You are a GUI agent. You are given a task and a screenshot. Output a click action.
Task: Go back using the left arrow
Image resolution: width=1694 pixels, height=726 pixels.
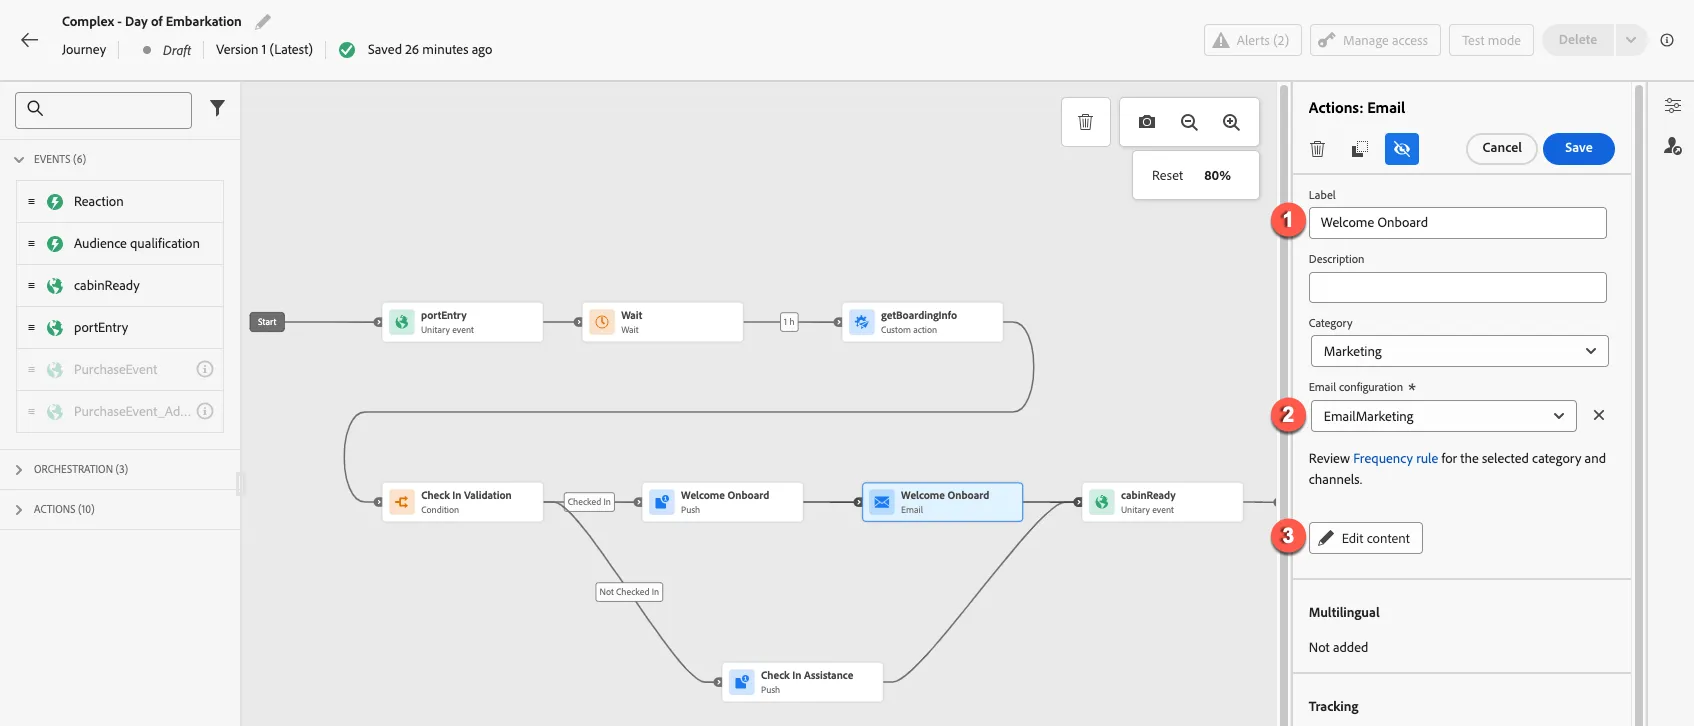coord(30,40)
